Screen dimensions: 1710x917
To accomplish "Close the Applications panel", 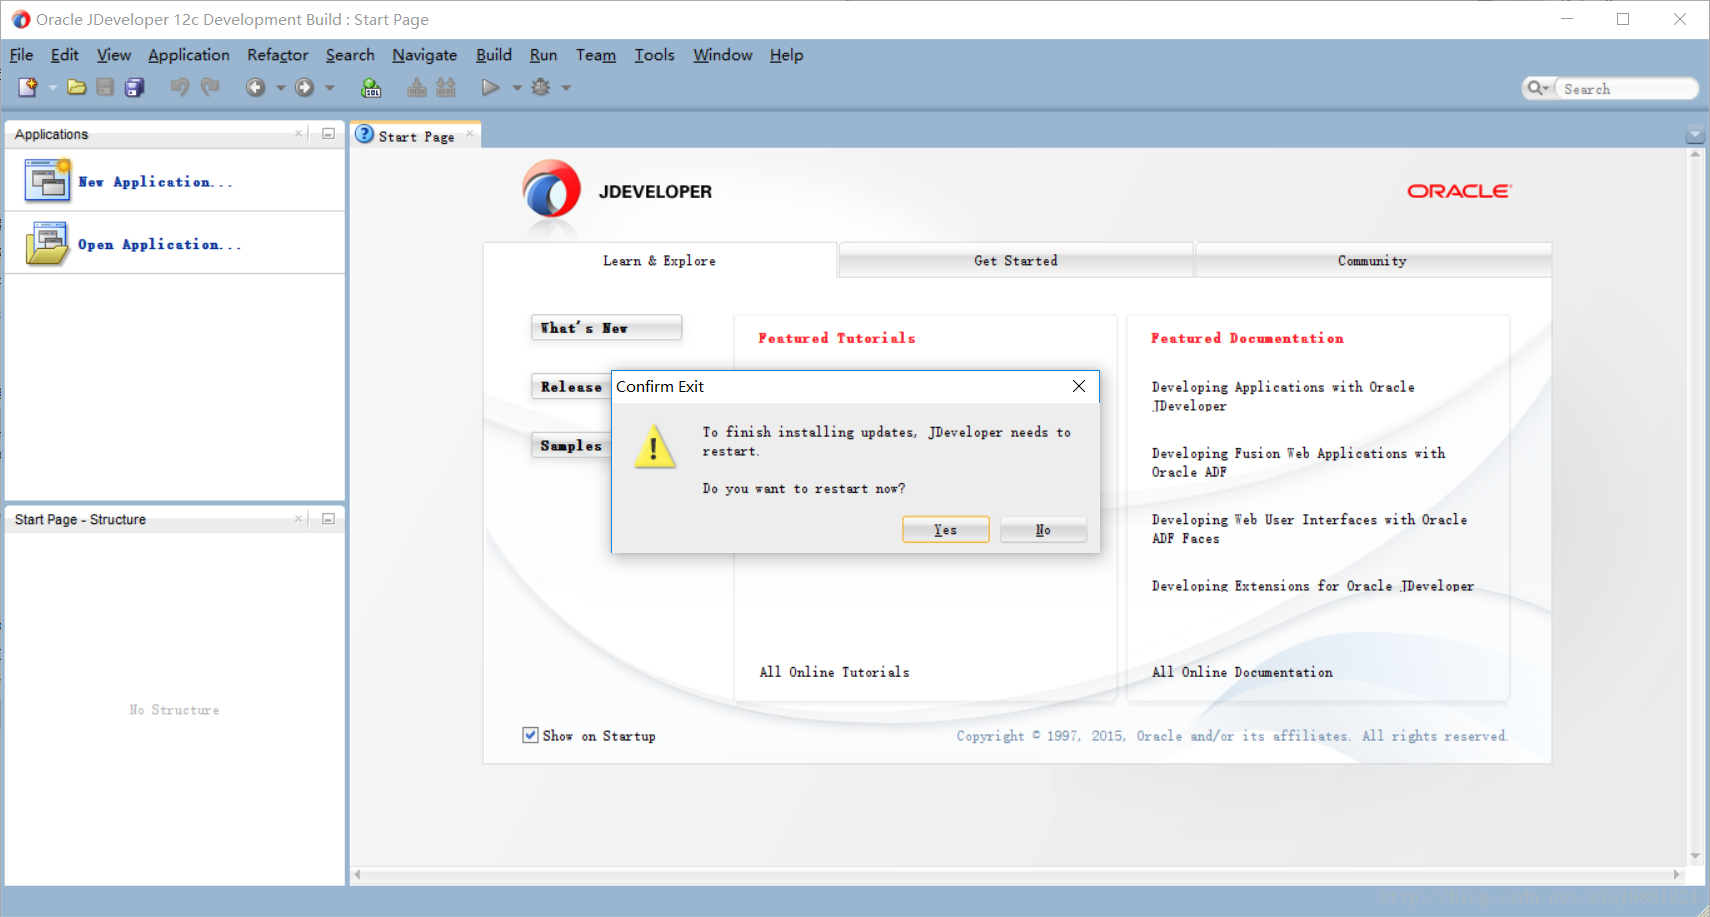I will [298, 134].
